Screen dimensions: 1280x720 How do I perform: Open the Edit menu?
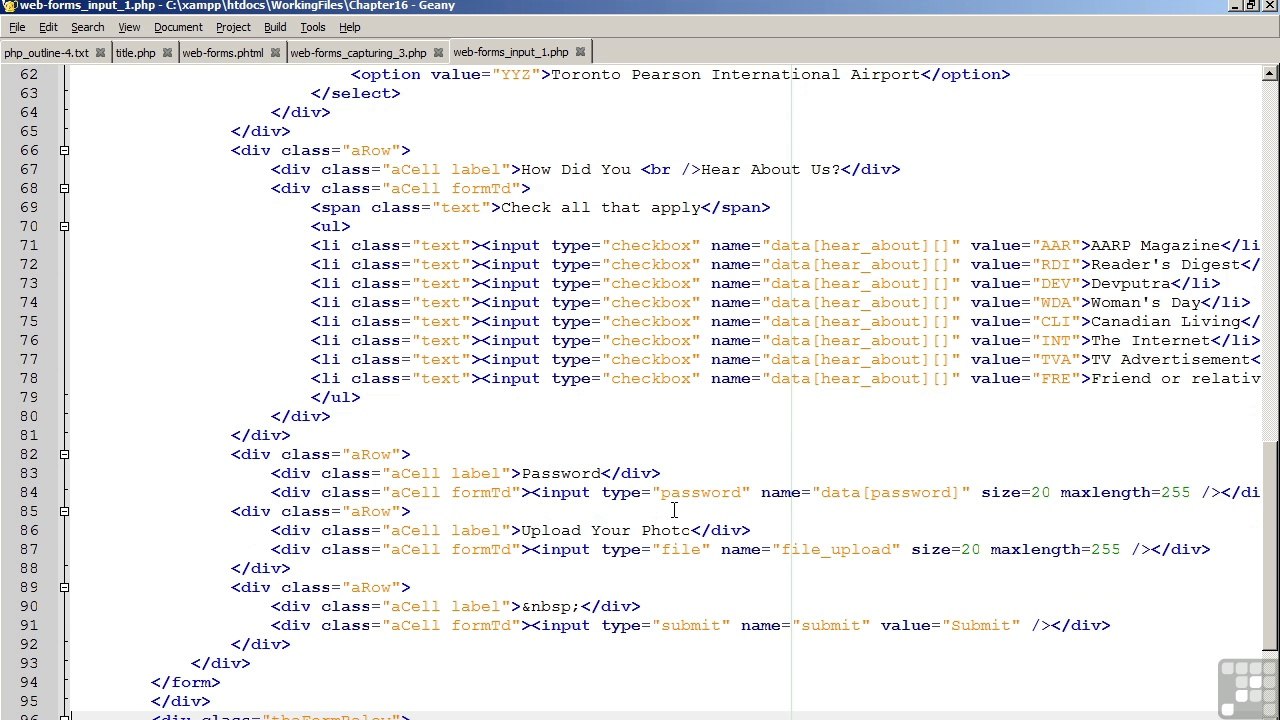coord(48,27)
